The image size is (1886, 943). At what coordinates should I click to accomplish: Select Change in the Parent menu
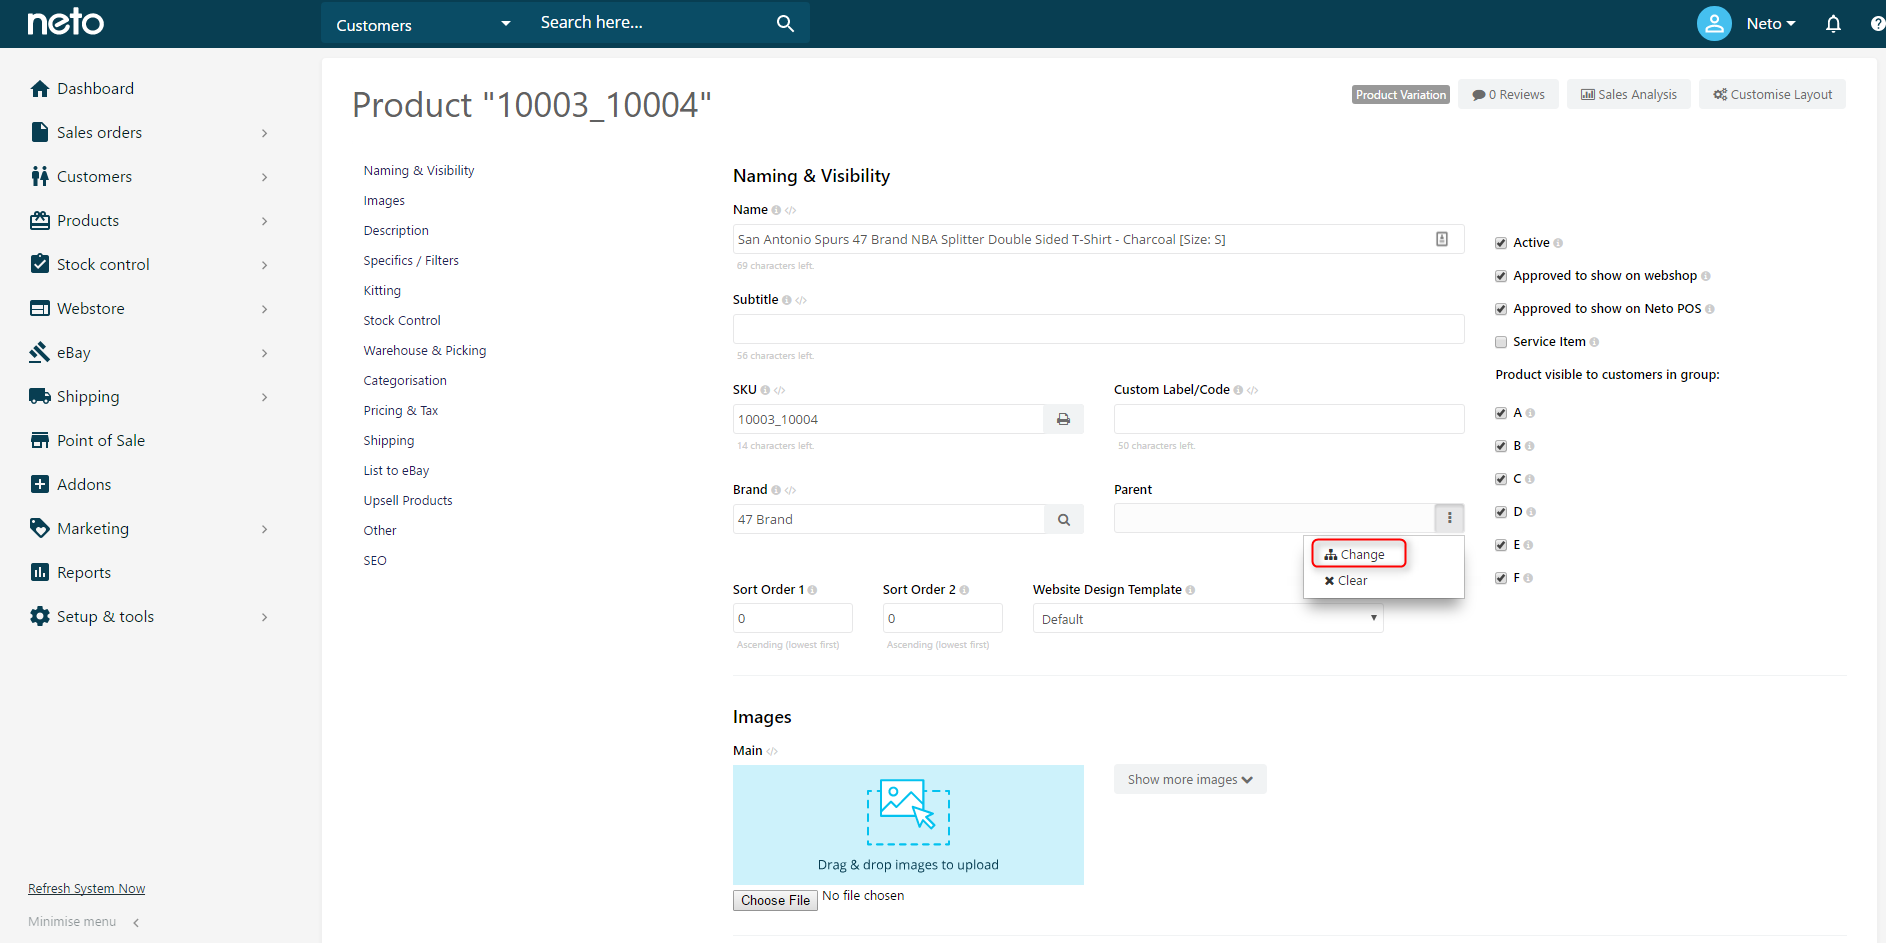[1358, 554]
